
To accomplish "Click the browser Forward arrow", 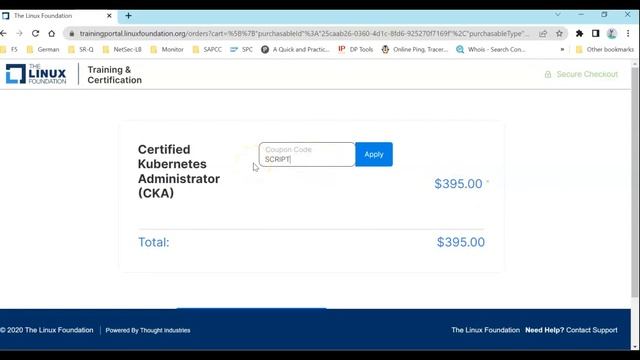I will pos(19,33).
